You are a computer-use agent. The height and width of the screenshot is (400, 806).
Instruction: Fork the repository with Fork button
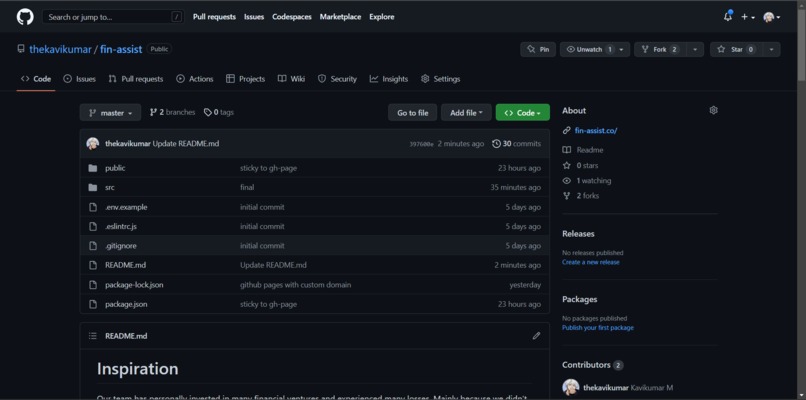pyautogui.click(x=660, y=49)
